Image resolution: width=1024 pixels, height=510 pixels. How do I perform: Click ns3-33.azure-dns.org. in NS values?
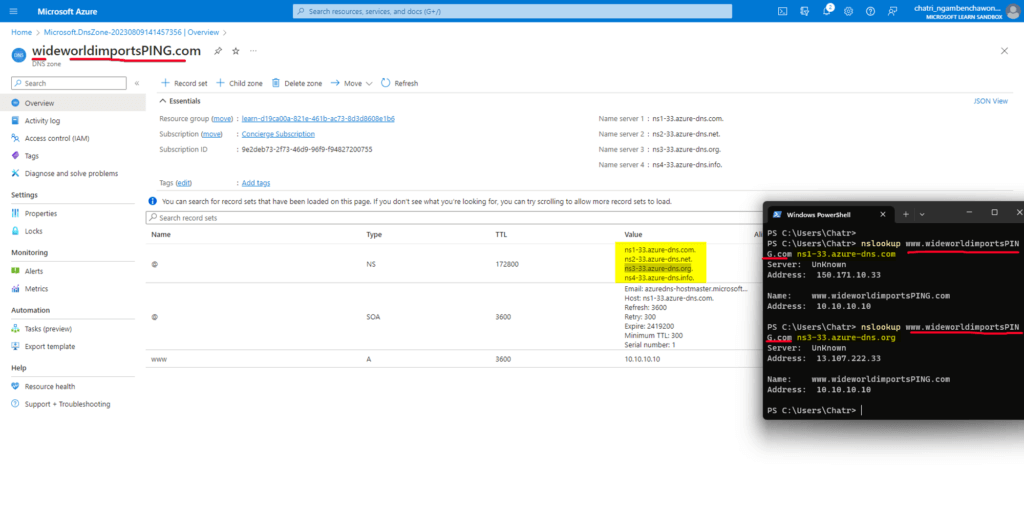coord(658,268)
